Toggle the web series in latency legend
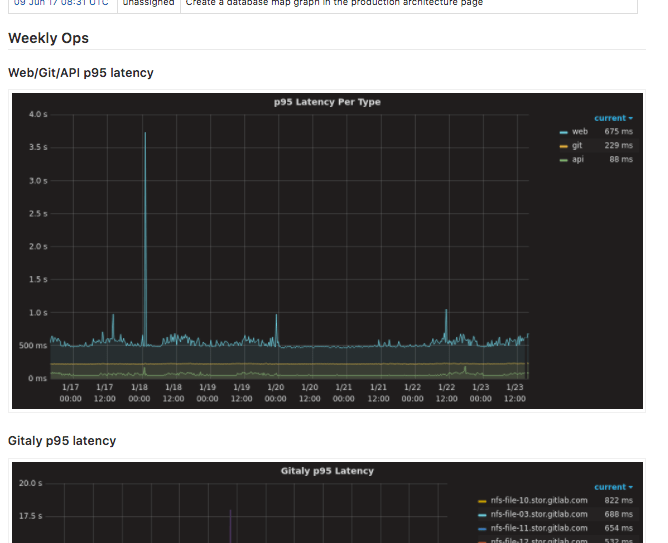 (x=580, y=132)
